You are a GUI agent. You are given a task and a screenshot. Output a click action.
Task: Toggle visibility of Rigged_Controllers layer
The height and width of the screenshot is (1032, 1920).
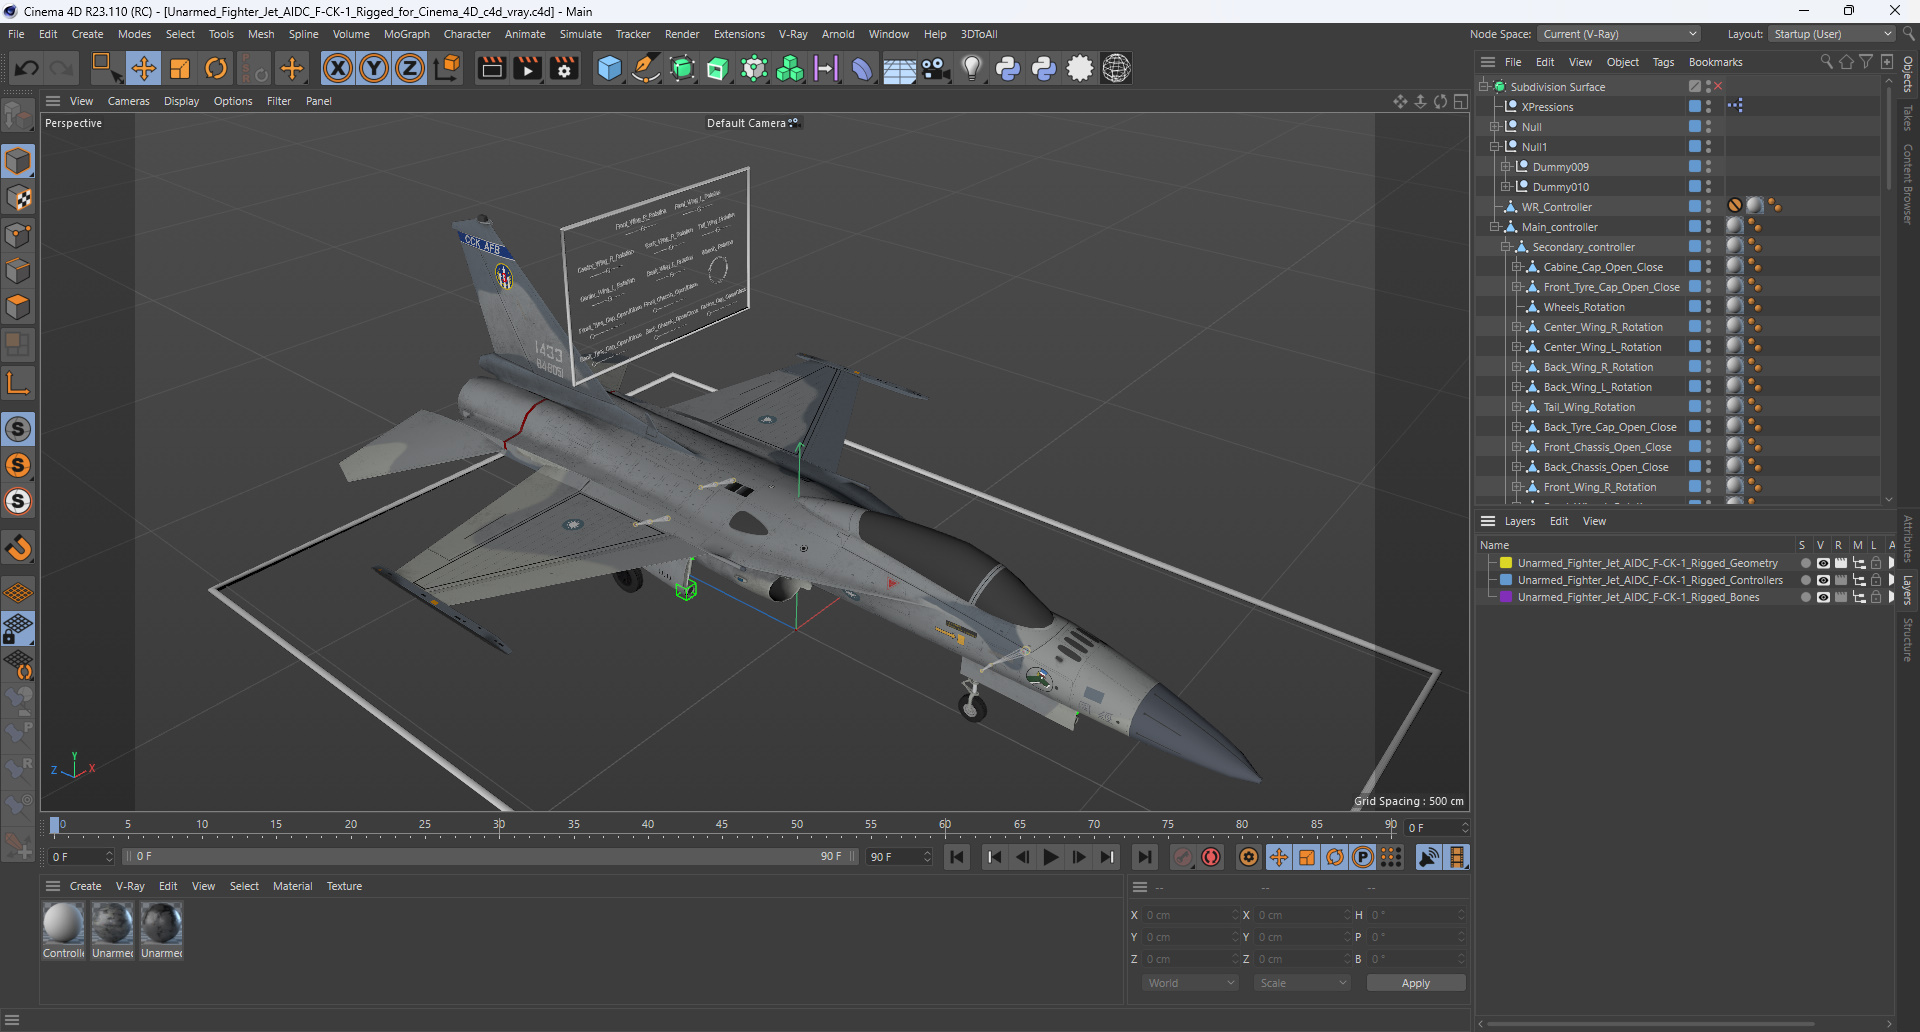tap(1823, 580)
